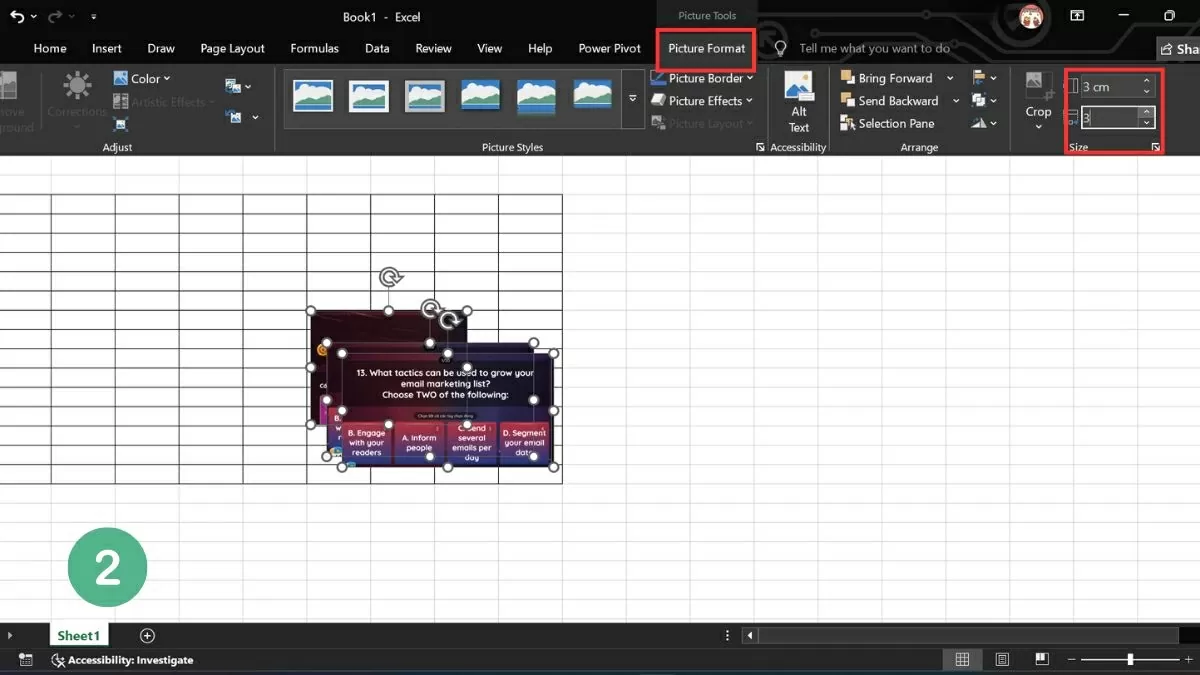Expand the Color dropdown
Screen dimensions: 1200x675
[143, 78]
